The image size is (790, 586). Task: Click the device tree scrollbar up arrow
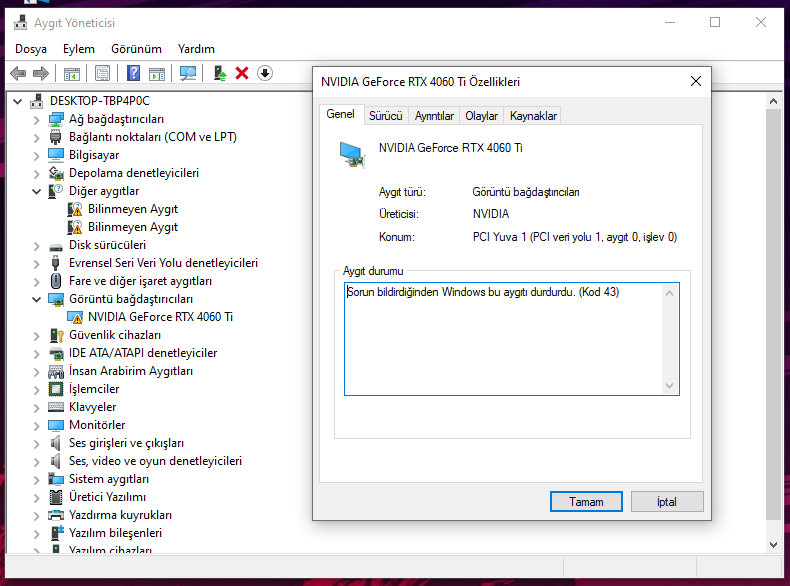773,101
